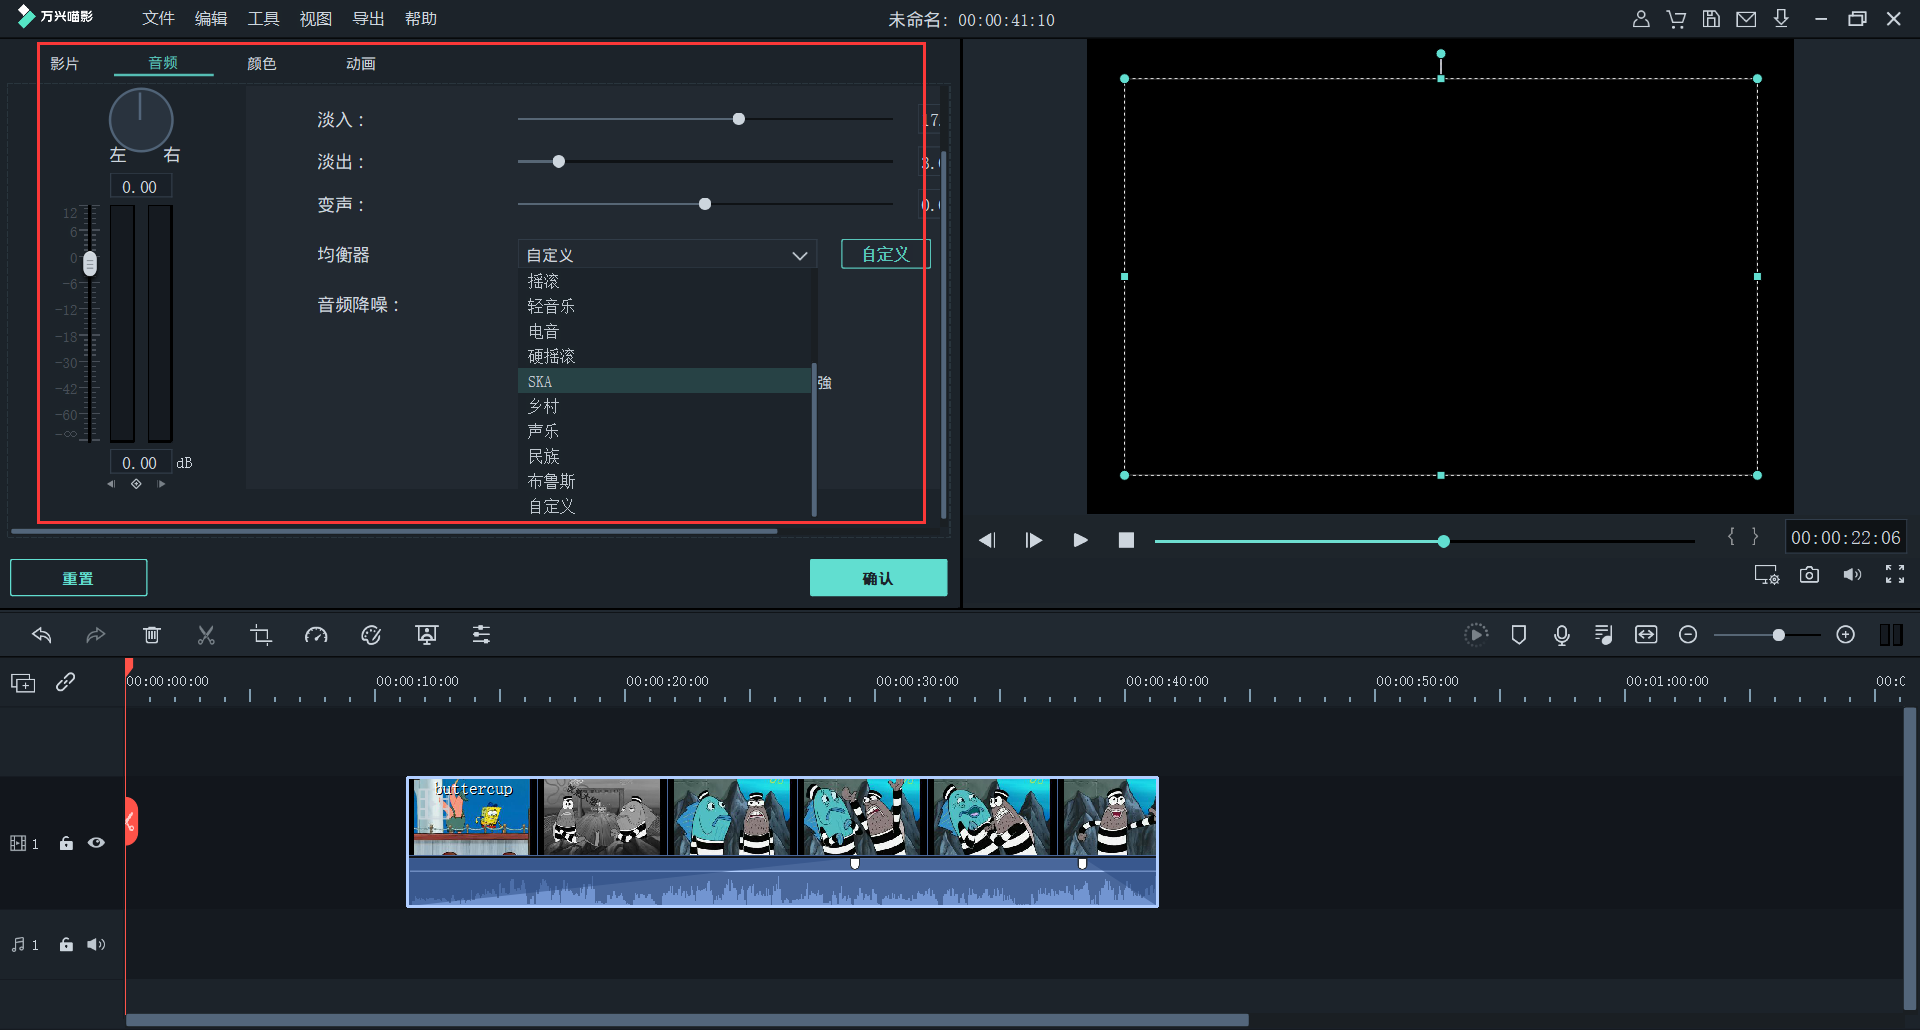
Task: Click the voiceover microphone icon
Action: coord(1561,635)
